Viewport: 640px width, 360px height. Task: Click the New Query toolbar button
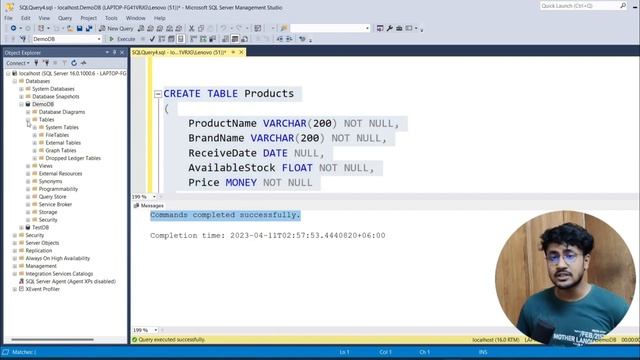[116, 28]
